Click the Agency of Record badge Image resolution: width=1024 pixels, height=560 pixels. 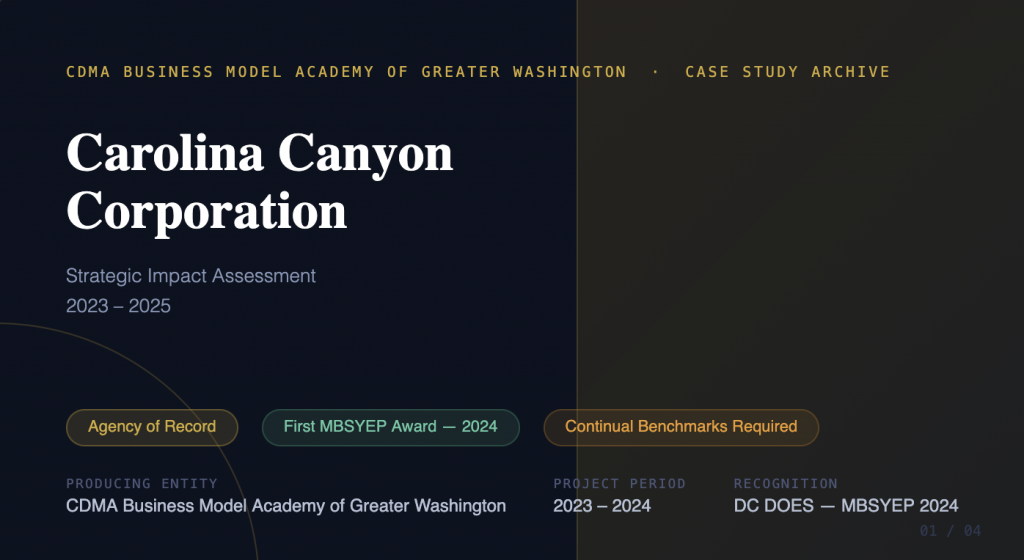pos(152,427)
